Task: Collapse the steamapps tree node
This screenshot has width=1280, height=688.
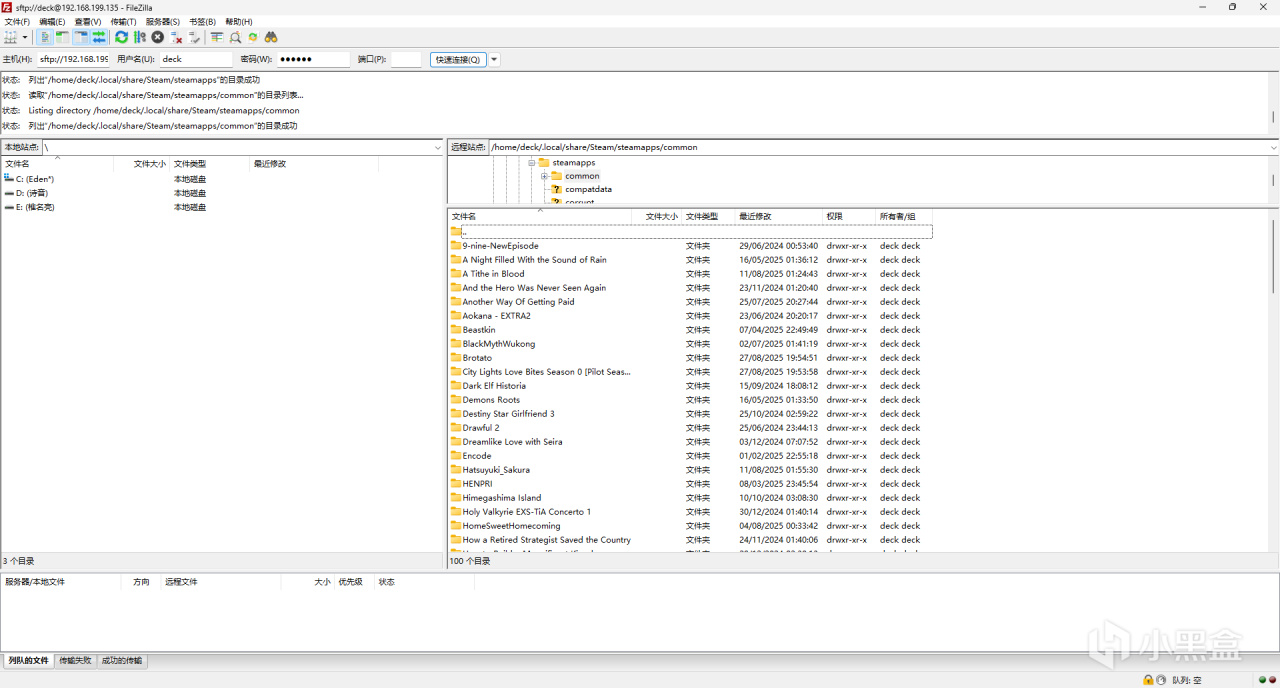Action: pyautogui.click(x=533, y=162)
